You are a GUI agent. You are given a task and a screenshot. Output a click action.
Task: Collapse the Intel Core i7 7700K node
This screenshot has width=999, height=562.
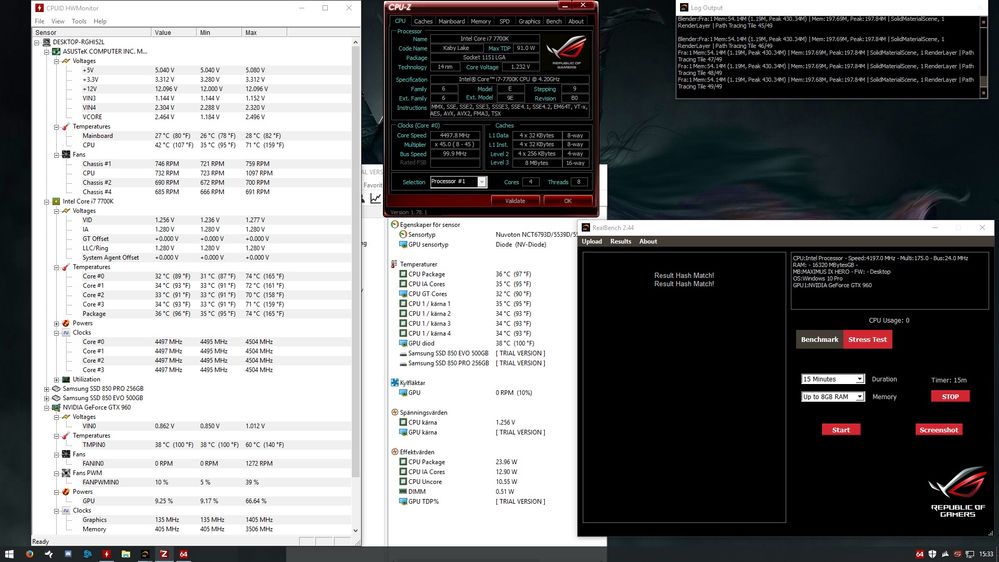tap(47, 201)
